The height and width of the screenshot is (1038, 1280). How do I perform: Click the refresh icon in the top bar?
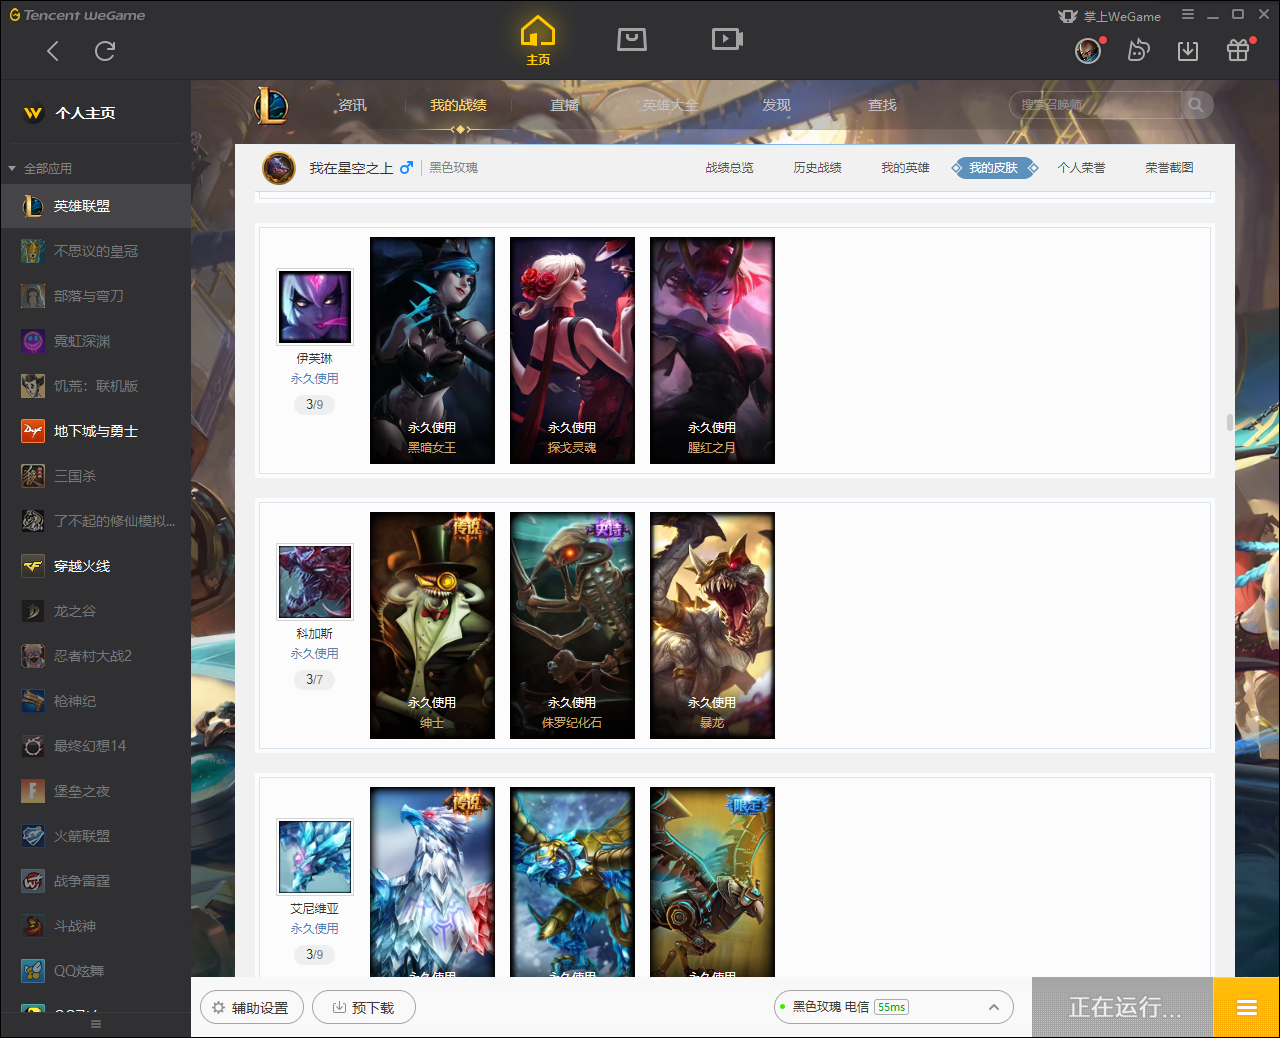coord(105,51)
